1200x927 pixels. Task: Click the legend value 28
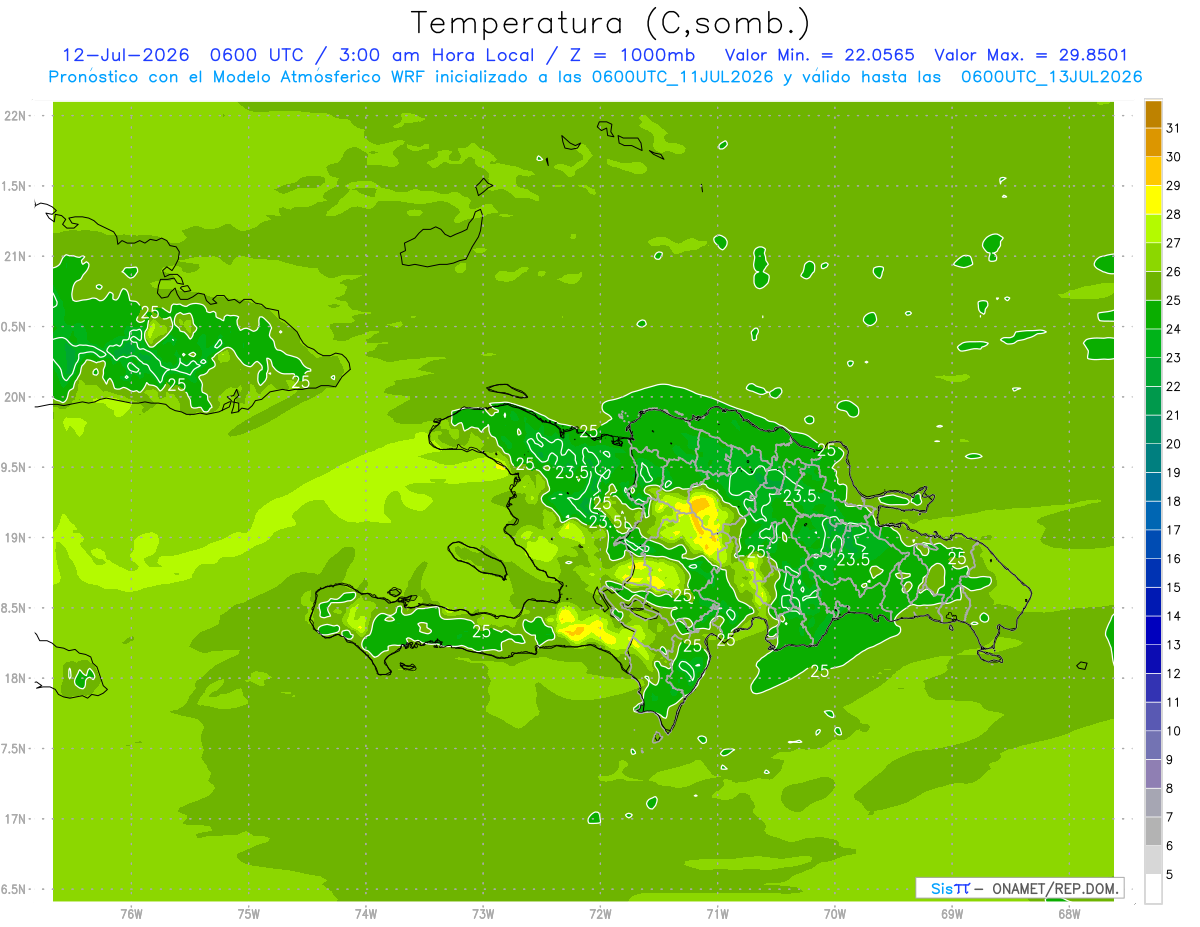[1174, 214]
